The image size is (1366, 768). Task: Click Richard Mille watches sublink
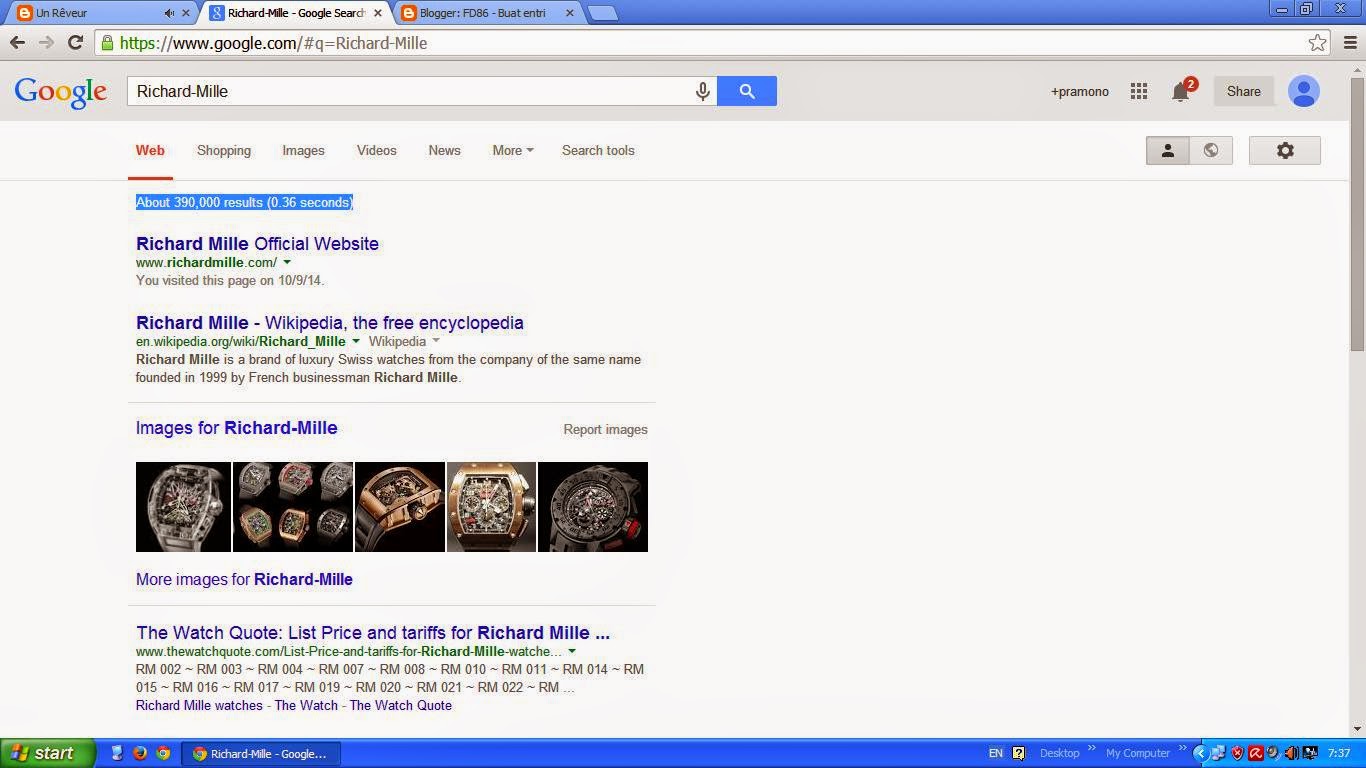(x=199, y=705)
